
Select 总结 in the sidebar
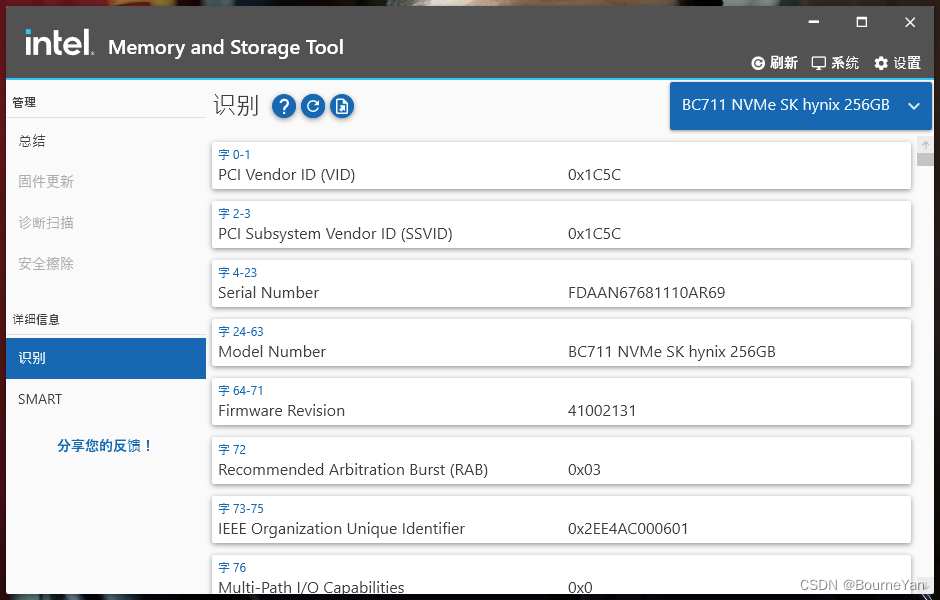point(106,141)
